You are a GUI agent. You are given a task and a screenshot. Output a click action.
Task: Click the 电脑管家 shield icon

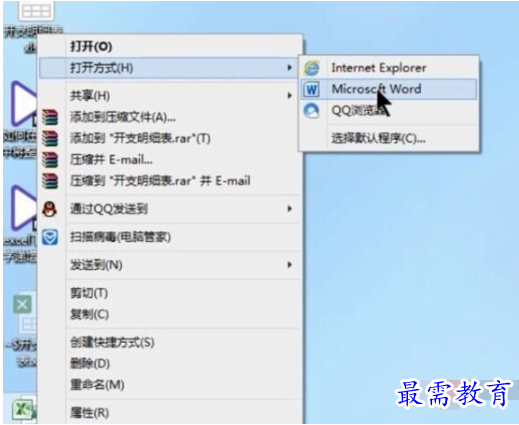[x=50, y=237]
